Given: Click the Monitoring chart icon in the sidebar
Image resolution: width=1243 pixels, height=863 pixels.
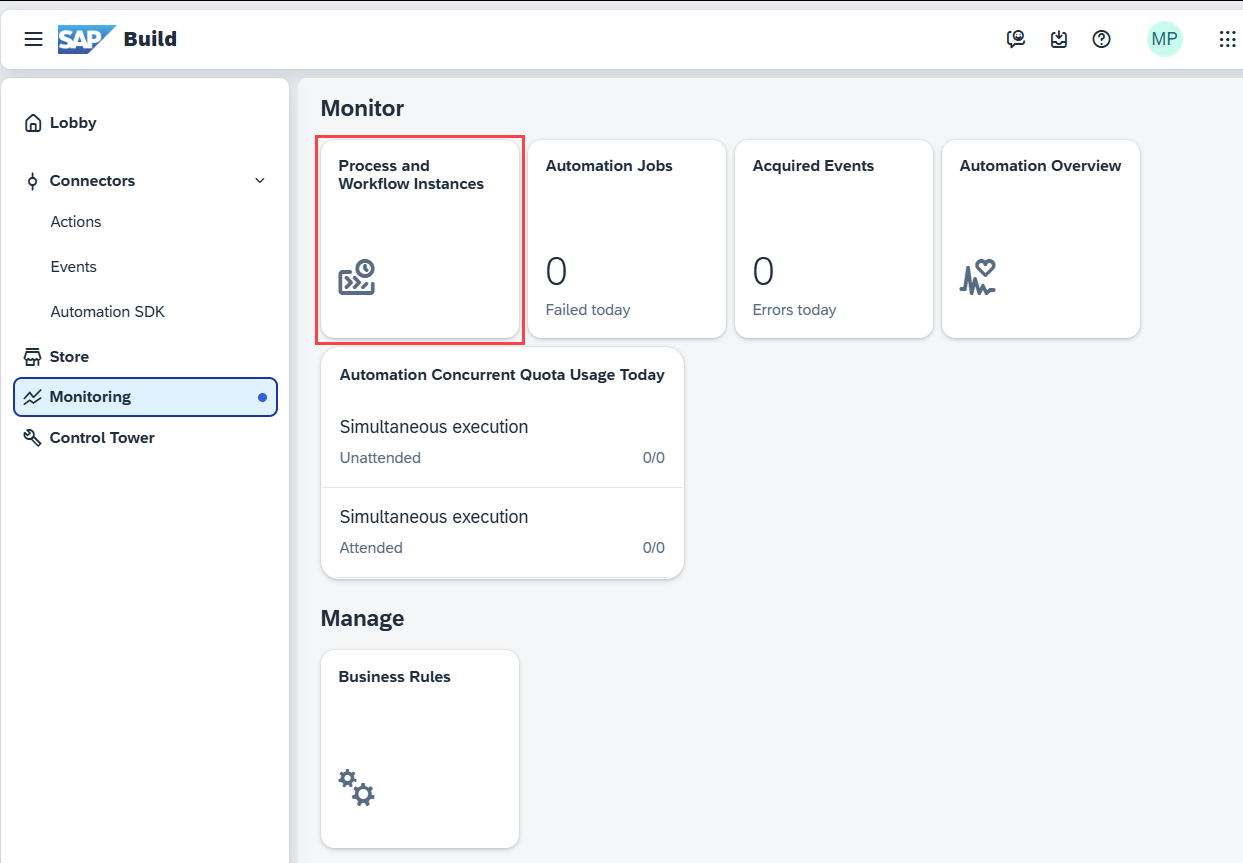Looking at the screenshot, I should [33, 397].
